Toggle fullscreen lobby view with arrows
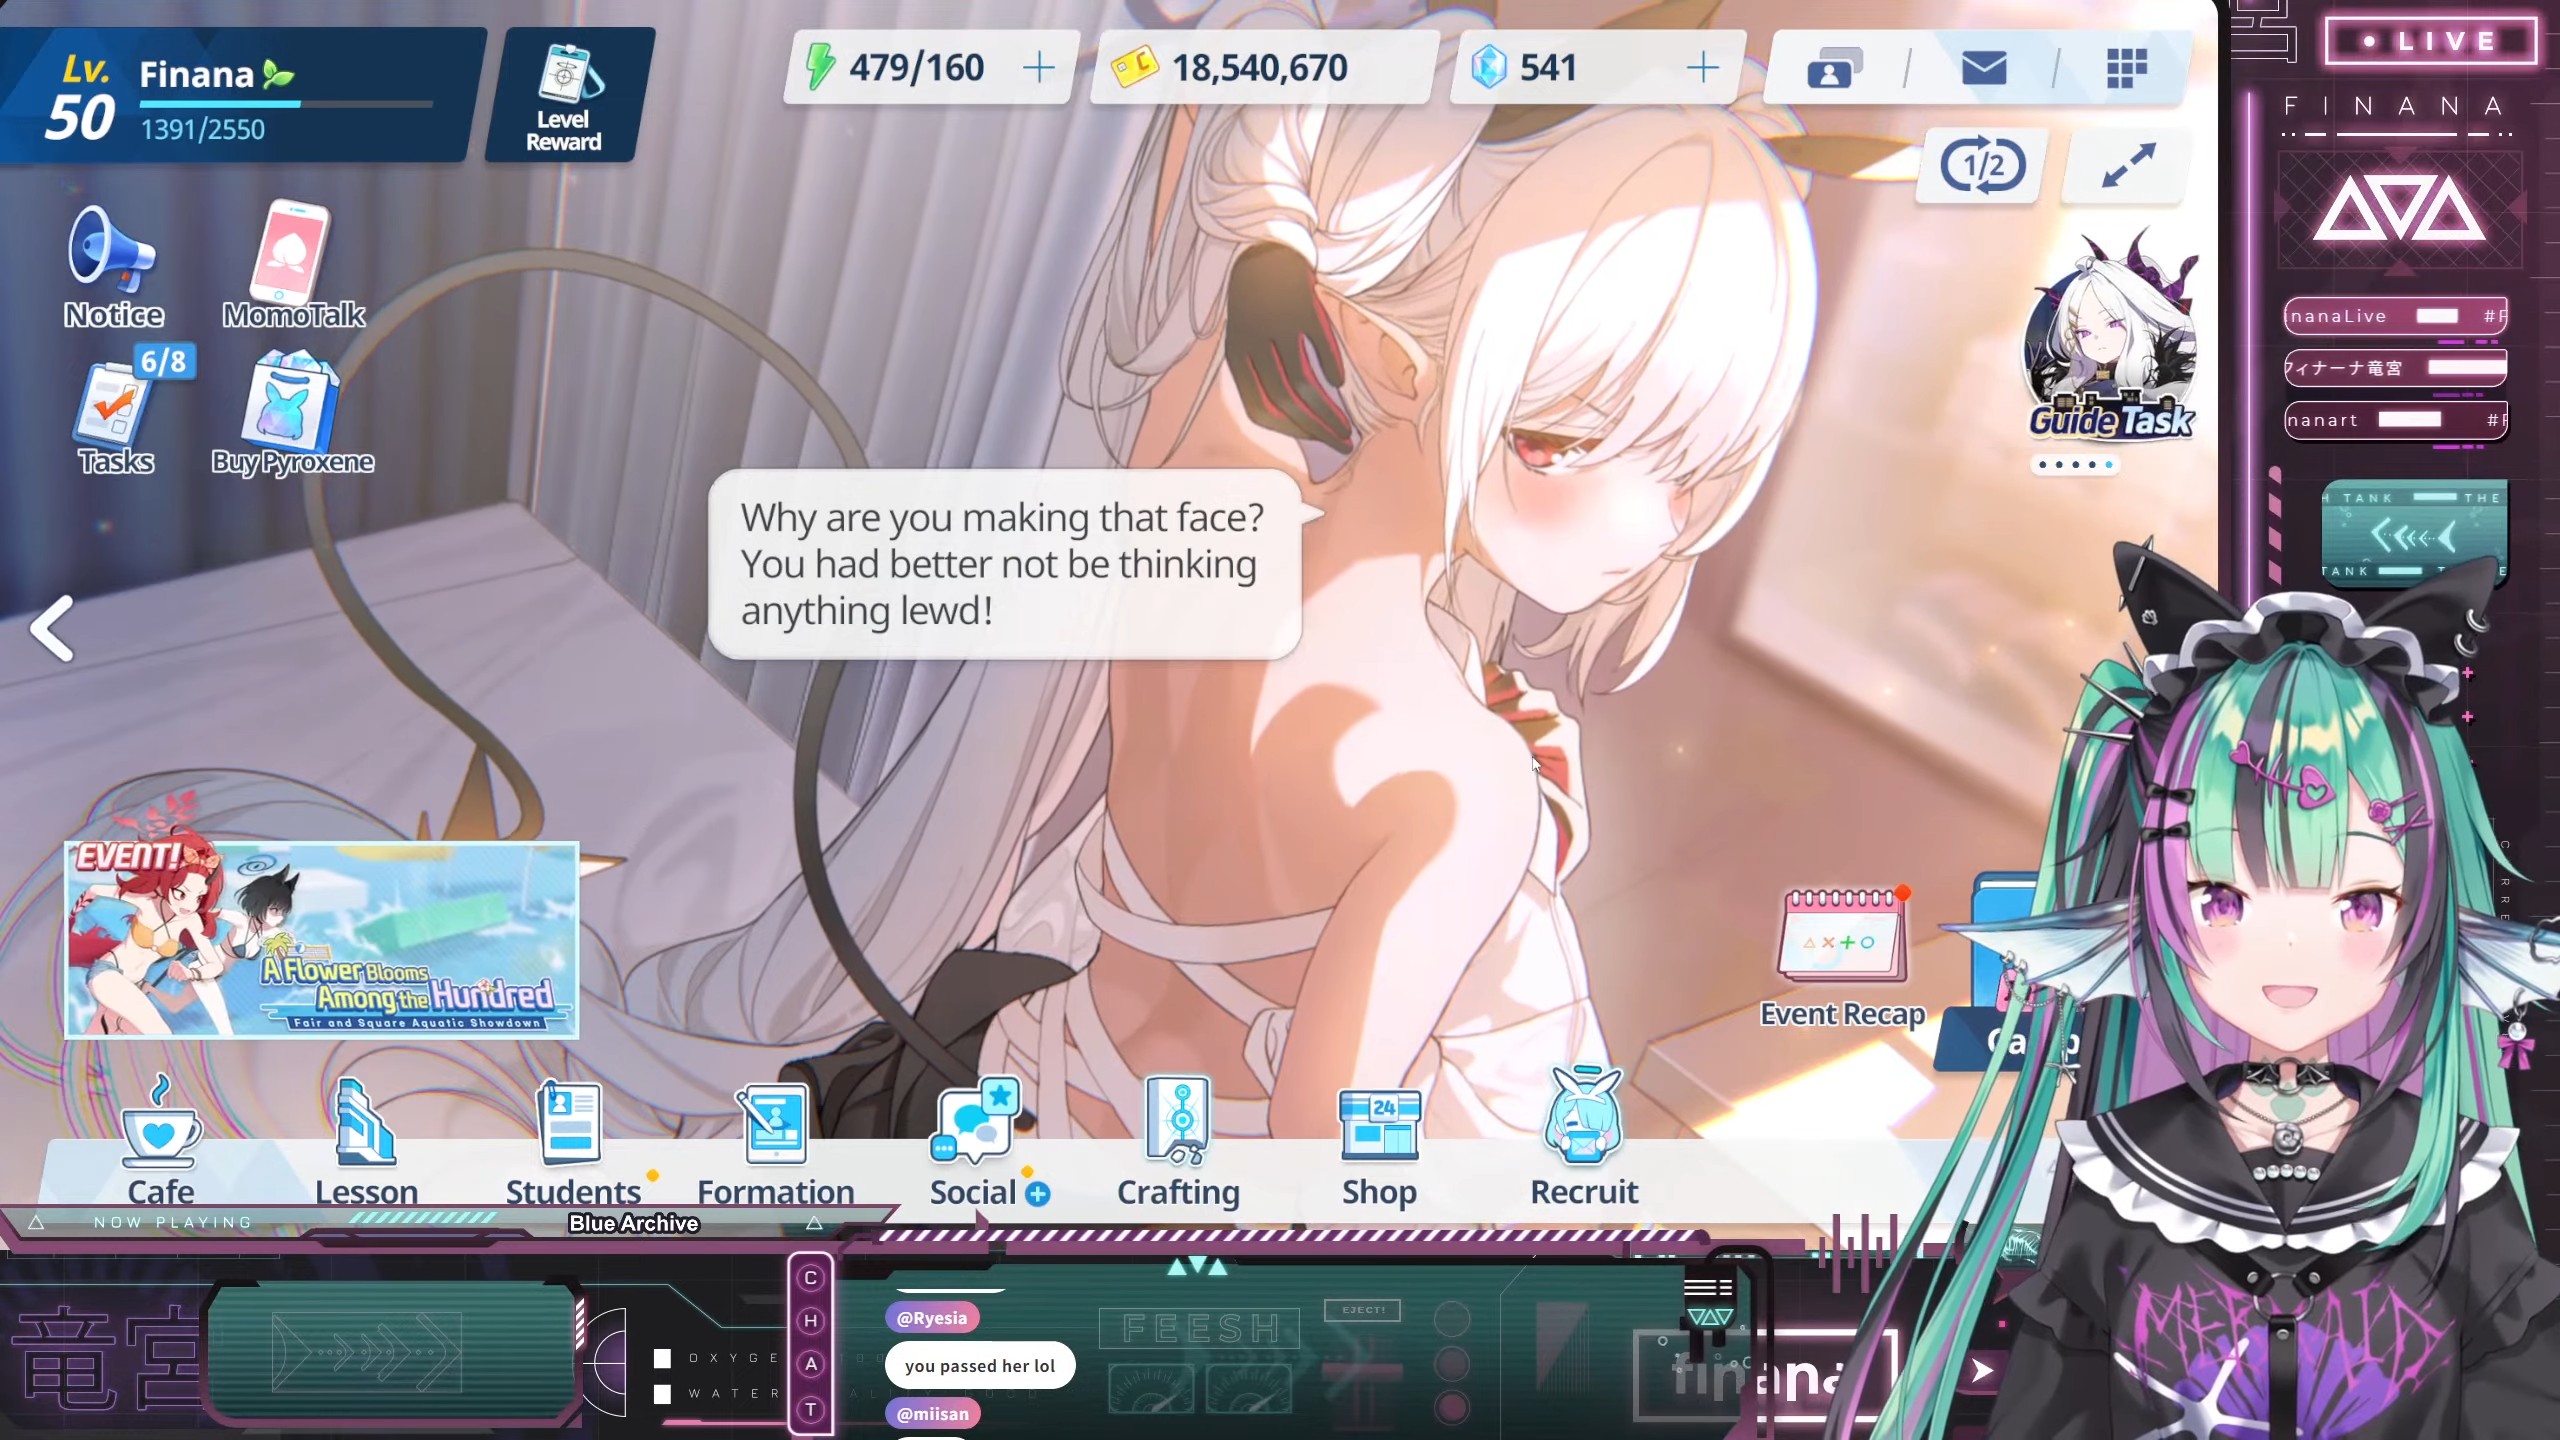Viewport: 2560px width, 1440px height. click(2127, 166)
